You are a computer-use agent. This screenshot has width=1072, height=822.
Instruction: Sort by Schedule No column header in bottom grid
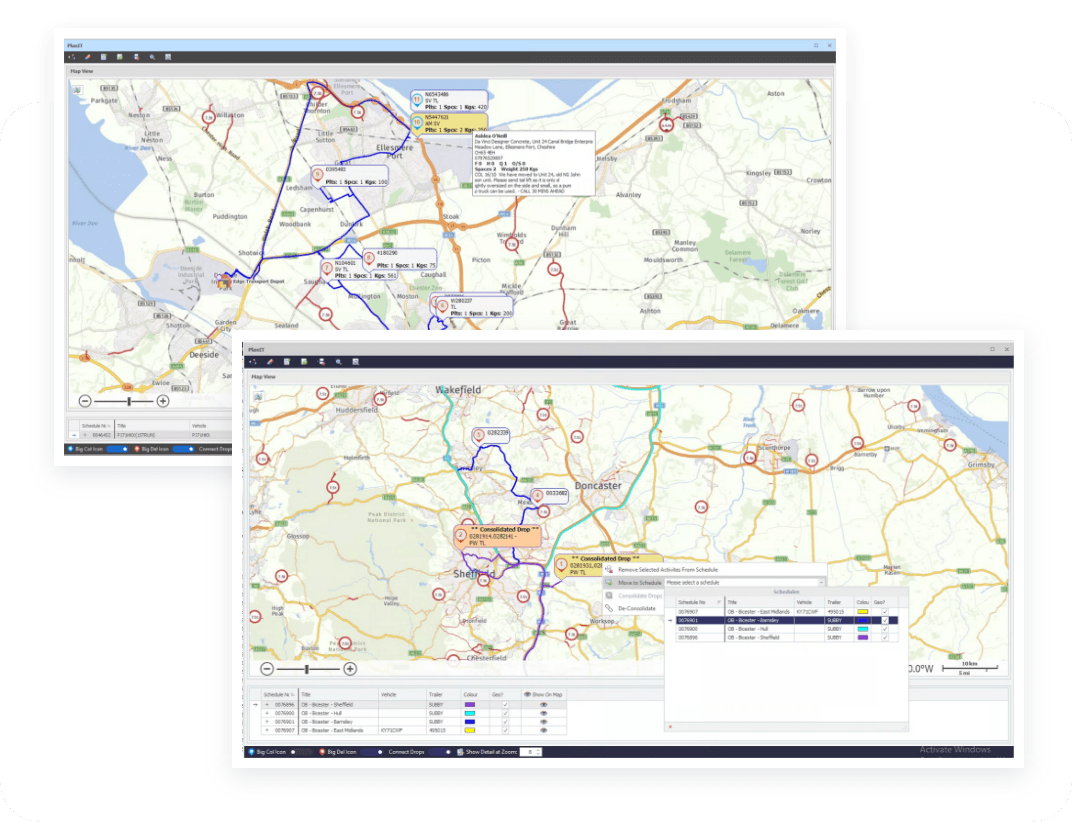pyautogui.click(x=277, y=693)
